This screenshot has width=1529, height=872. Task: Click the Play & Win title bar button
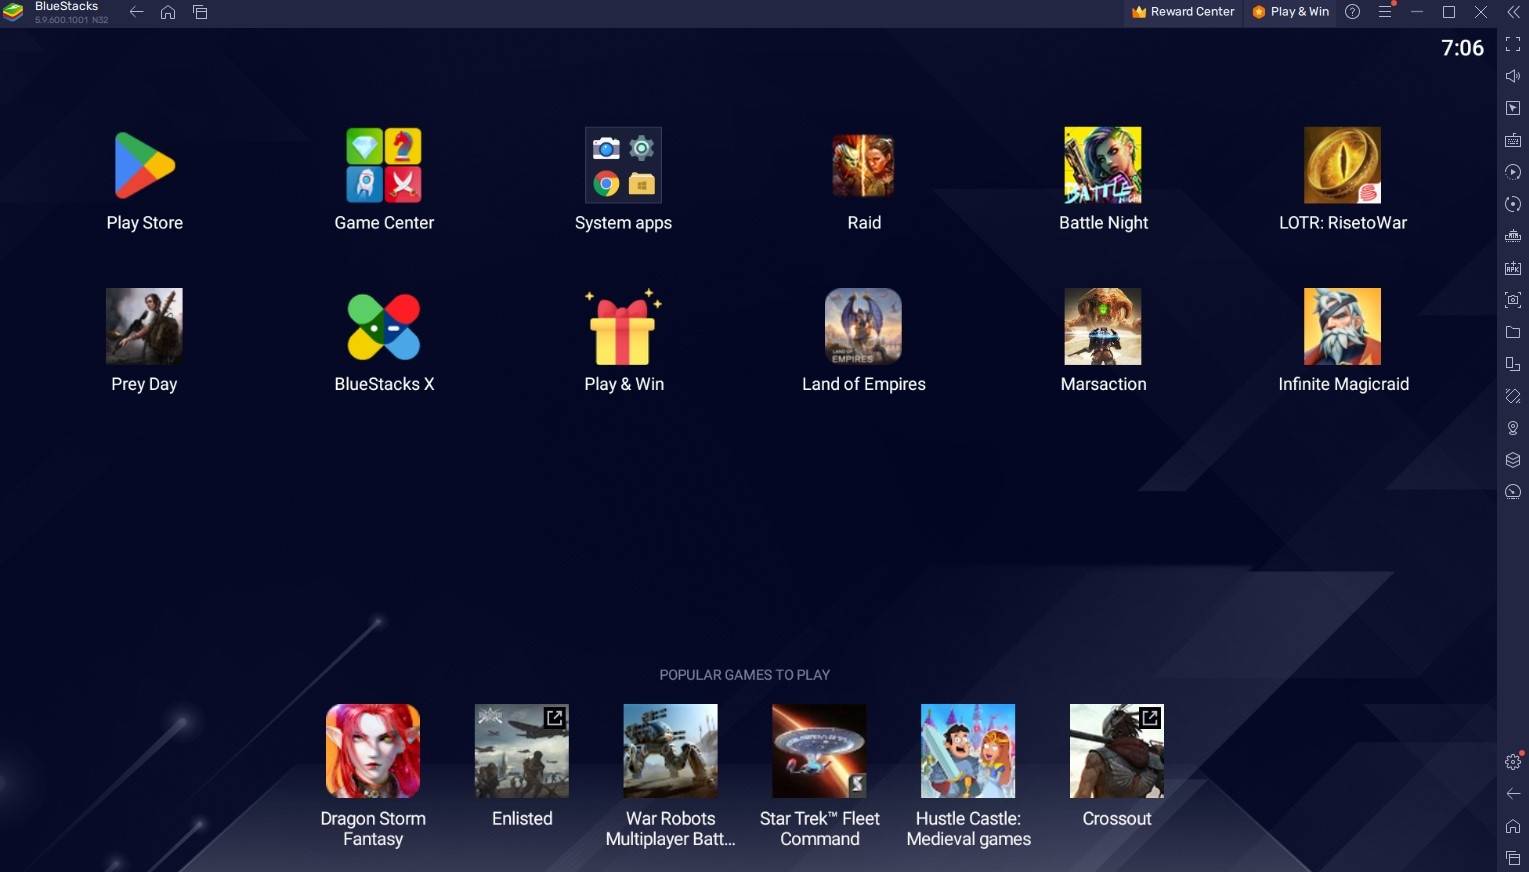pos(1291,12)
